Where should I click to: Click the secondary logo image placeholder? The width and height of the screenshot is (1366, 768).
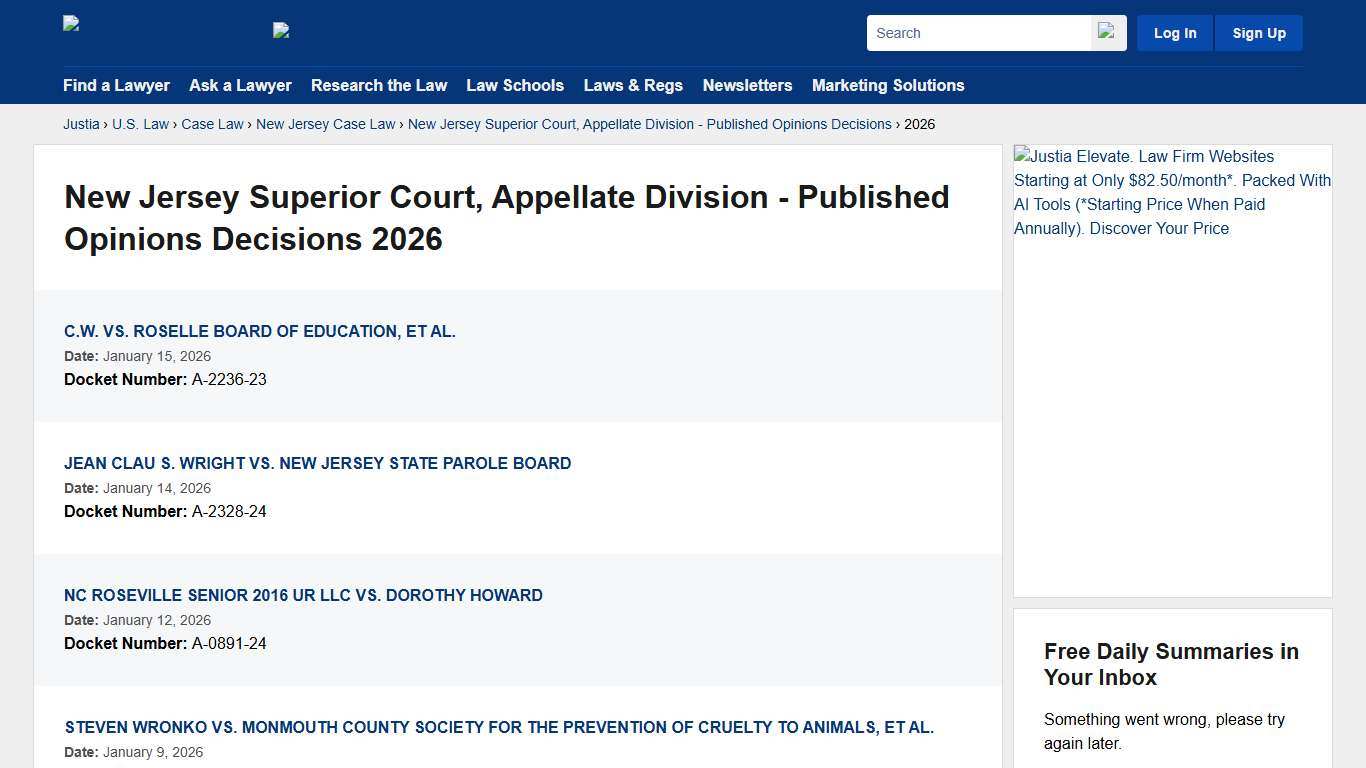281,31
